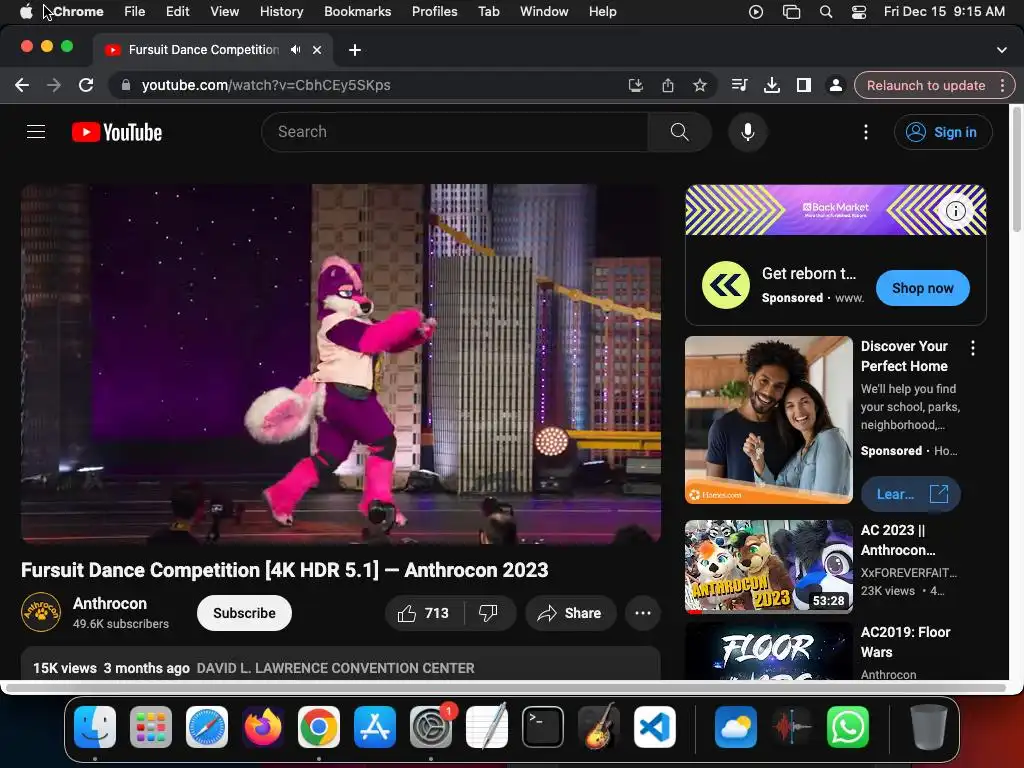Open the media controls icon in toolbar
The width and height of the screenshot is (1024, 768).
point(739,86)
